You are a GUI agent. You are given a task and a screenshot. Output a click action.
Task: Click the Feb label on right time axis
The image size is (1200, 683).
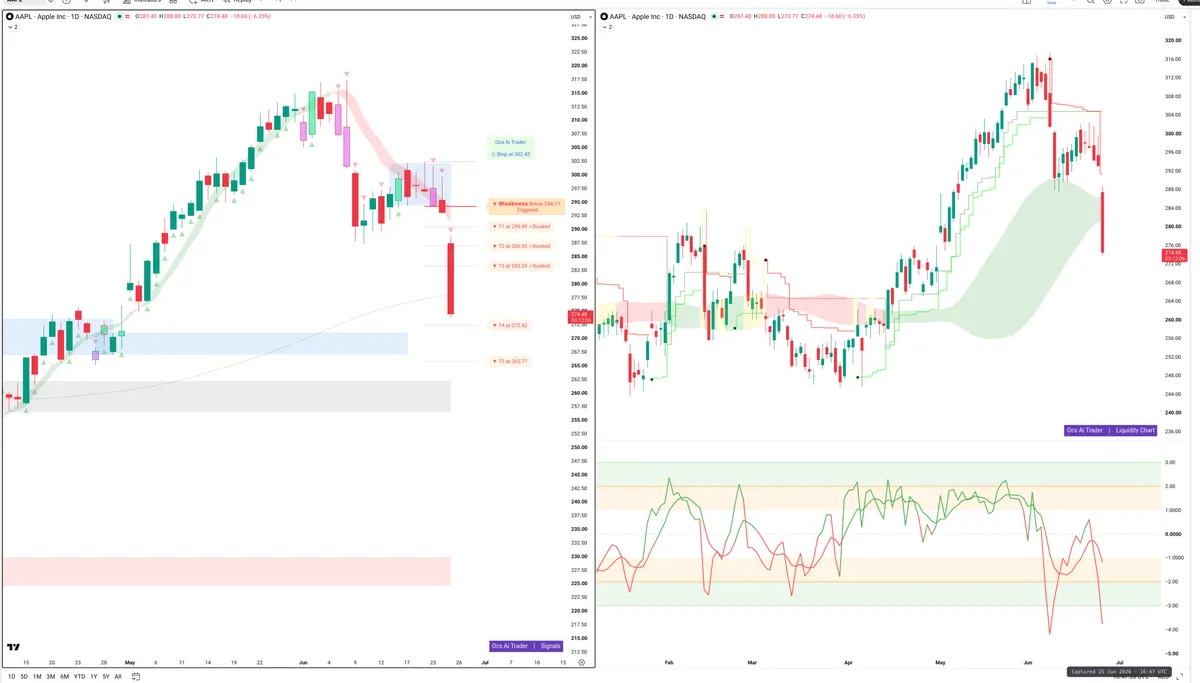point(669,662)
